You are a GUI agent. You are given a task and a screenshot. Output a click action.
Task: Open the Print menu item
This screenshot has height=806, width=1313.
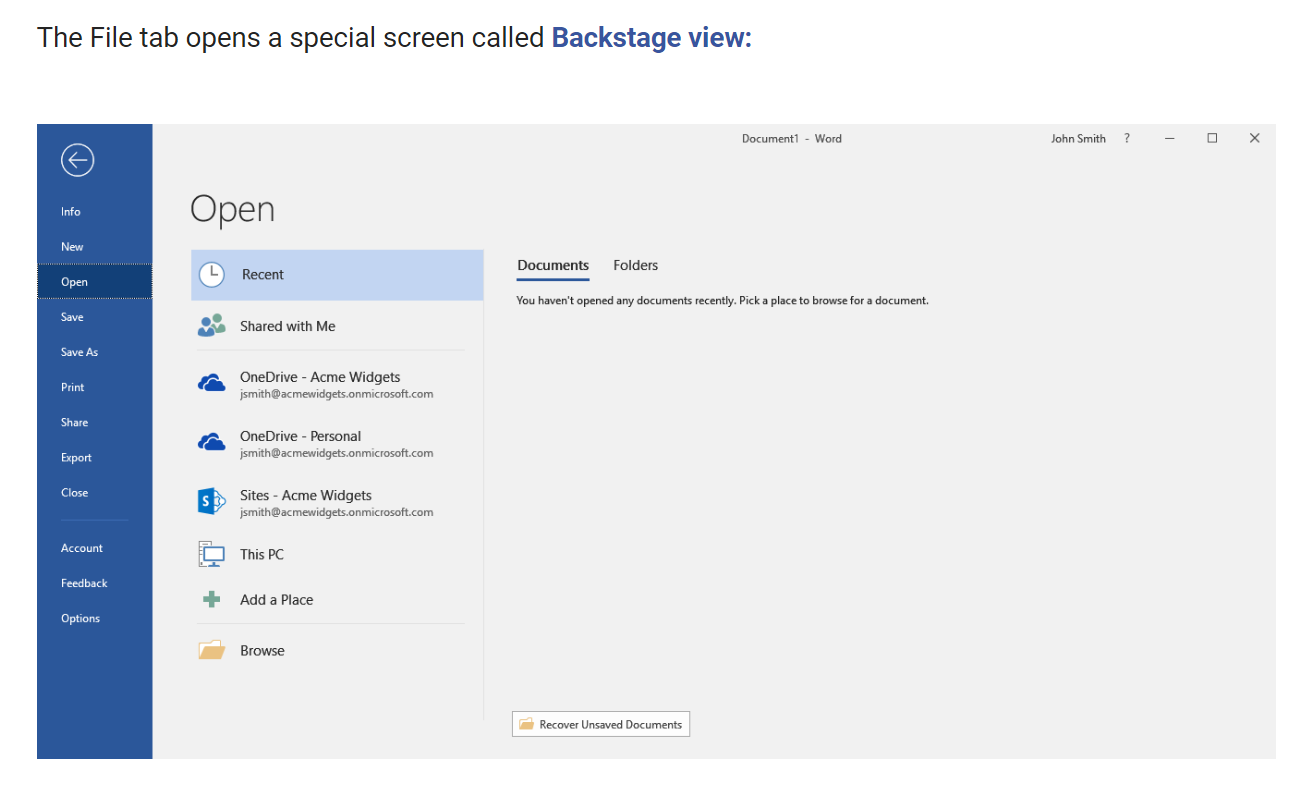tap(73, 388)
